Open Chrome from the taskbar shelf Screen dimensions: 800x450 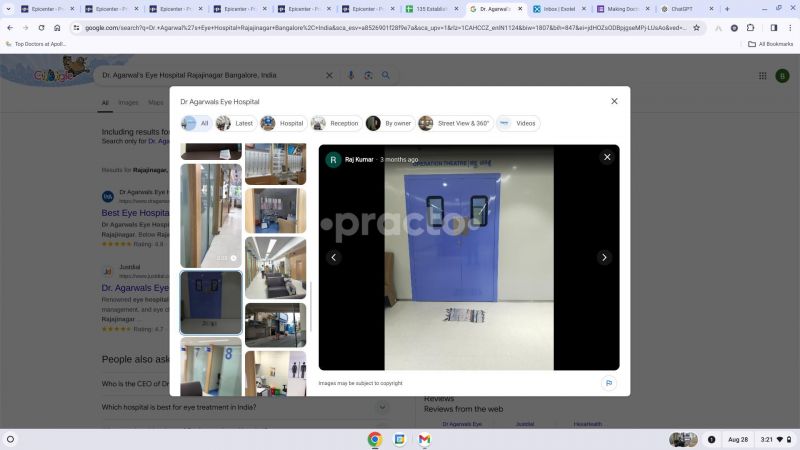tap(375, 439)
